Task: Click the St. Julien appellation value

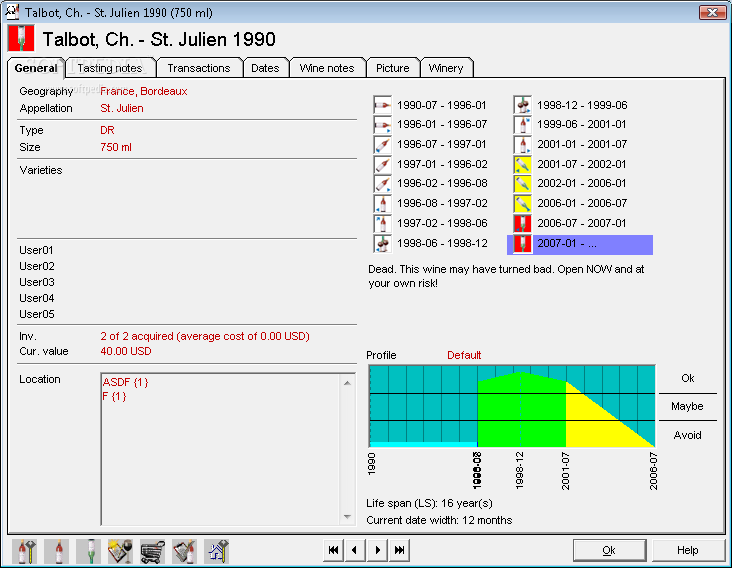Action: coord(122,108)
